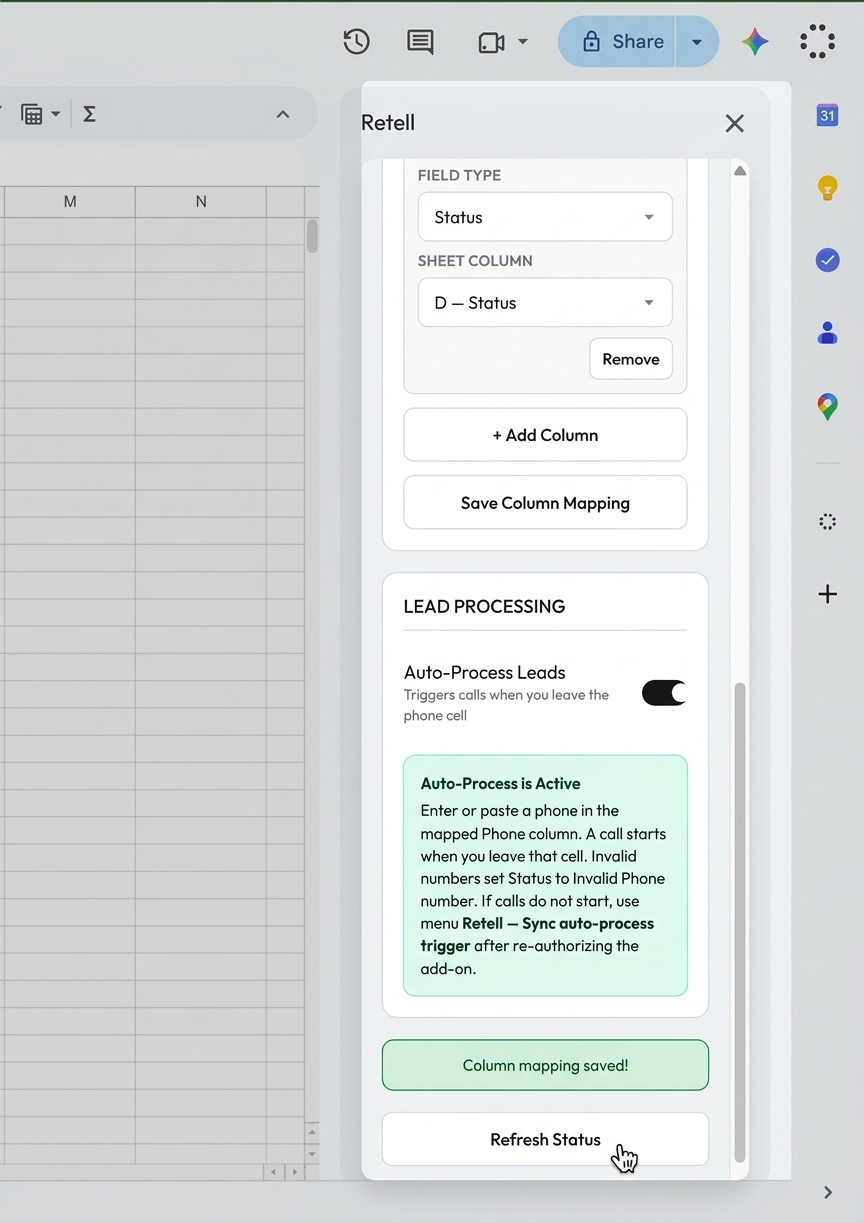The height and width of the screenshot is (1223, 864).
Task: Click the Remove button
Action: tap(631, 359)
